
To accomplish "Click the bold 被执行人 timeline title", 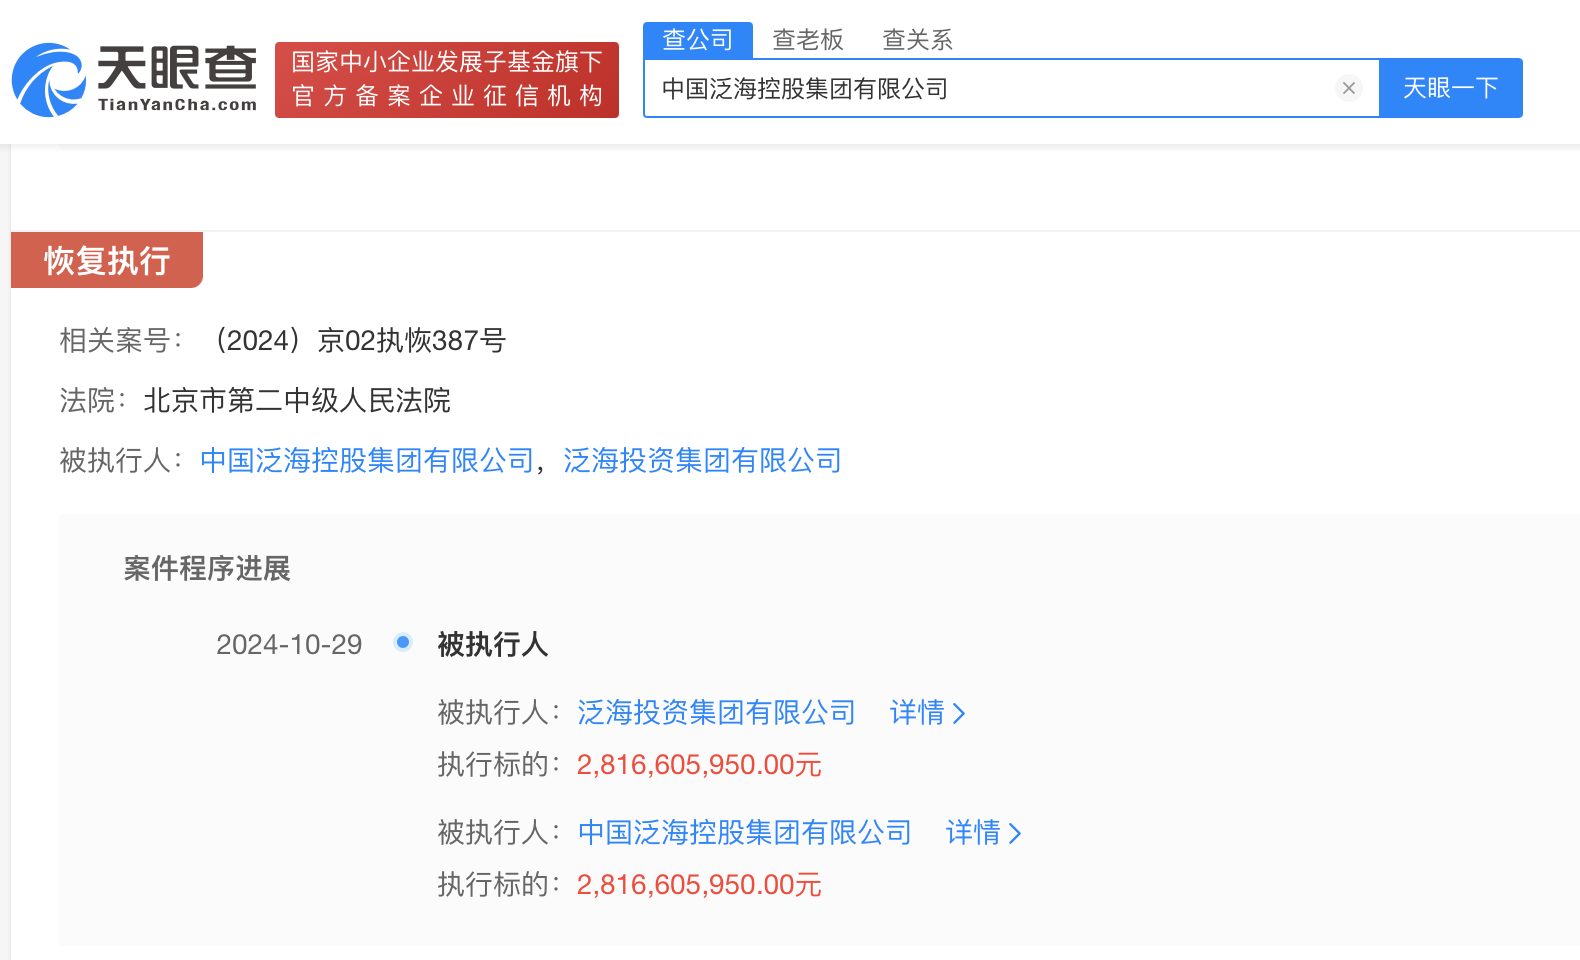I will point(493,644).
